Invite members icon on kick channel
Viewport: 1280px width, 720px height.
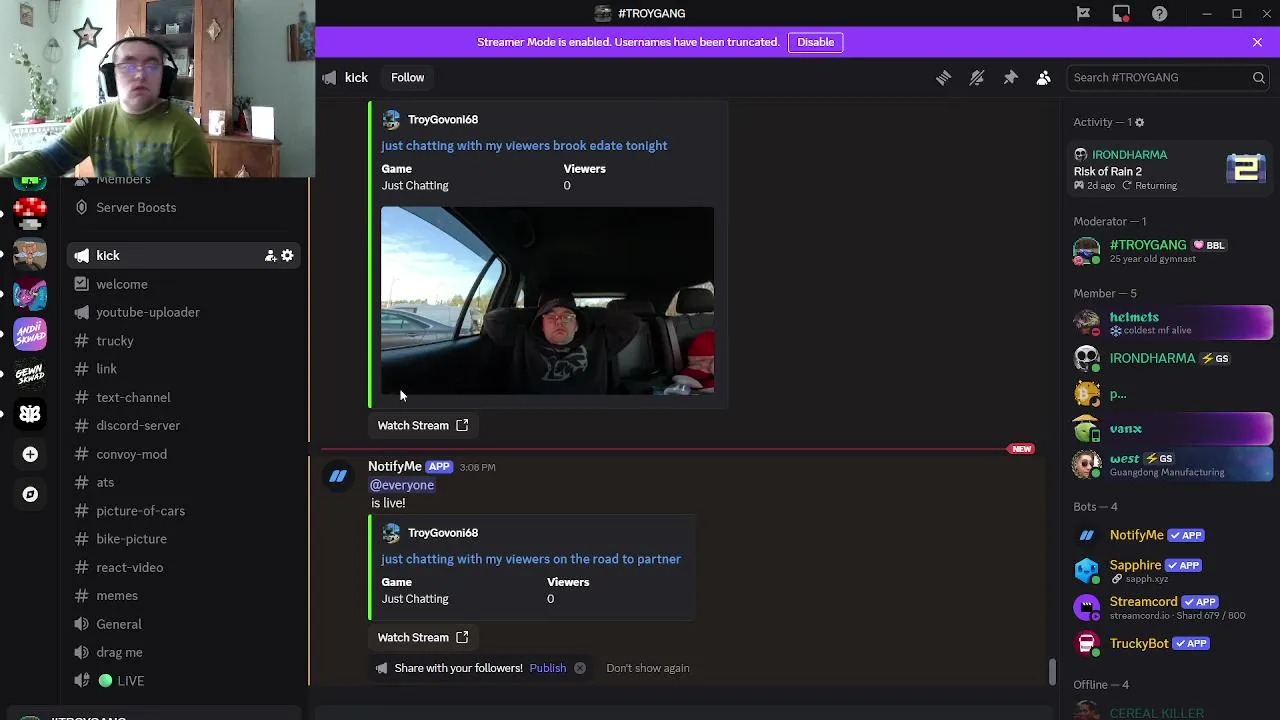[270, 256]
